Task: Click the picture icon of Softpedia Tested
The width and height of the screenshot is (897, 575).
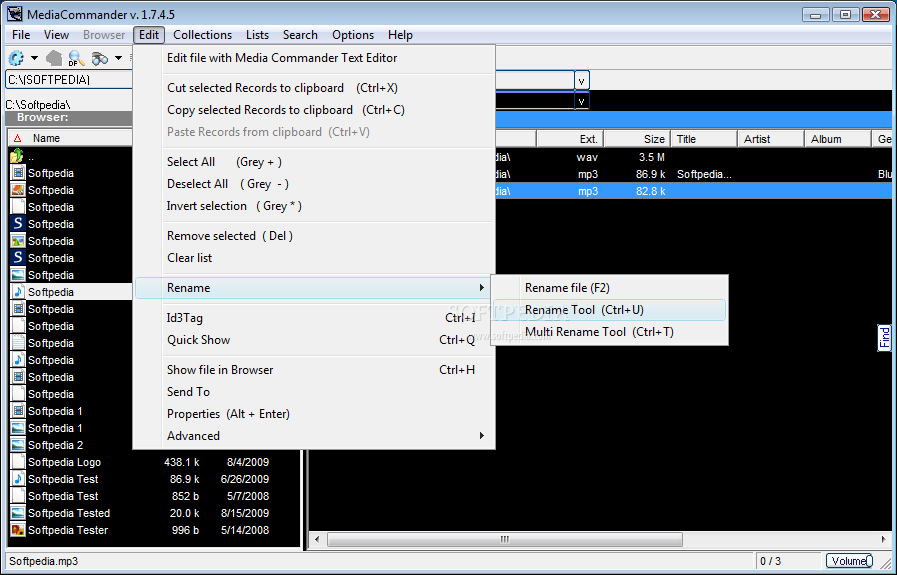Action: [18, 513]
